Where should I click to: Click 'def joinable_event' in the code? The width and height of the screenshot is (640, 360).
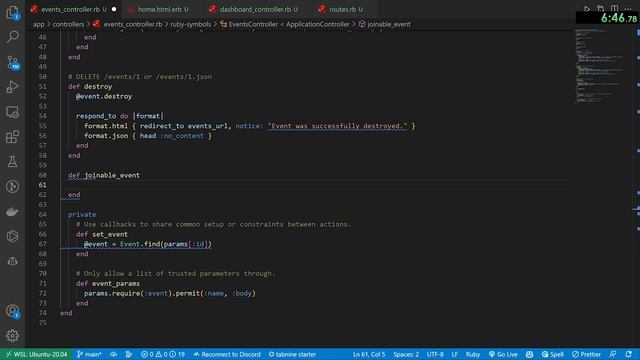click(104, 175)
